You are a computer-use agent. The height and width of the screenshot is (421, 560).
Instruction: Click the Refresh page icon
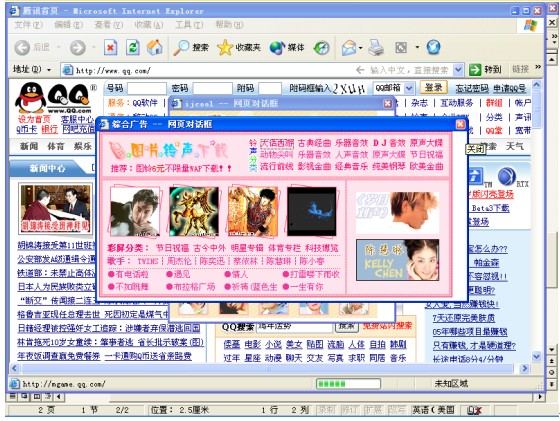coord(132,47)
